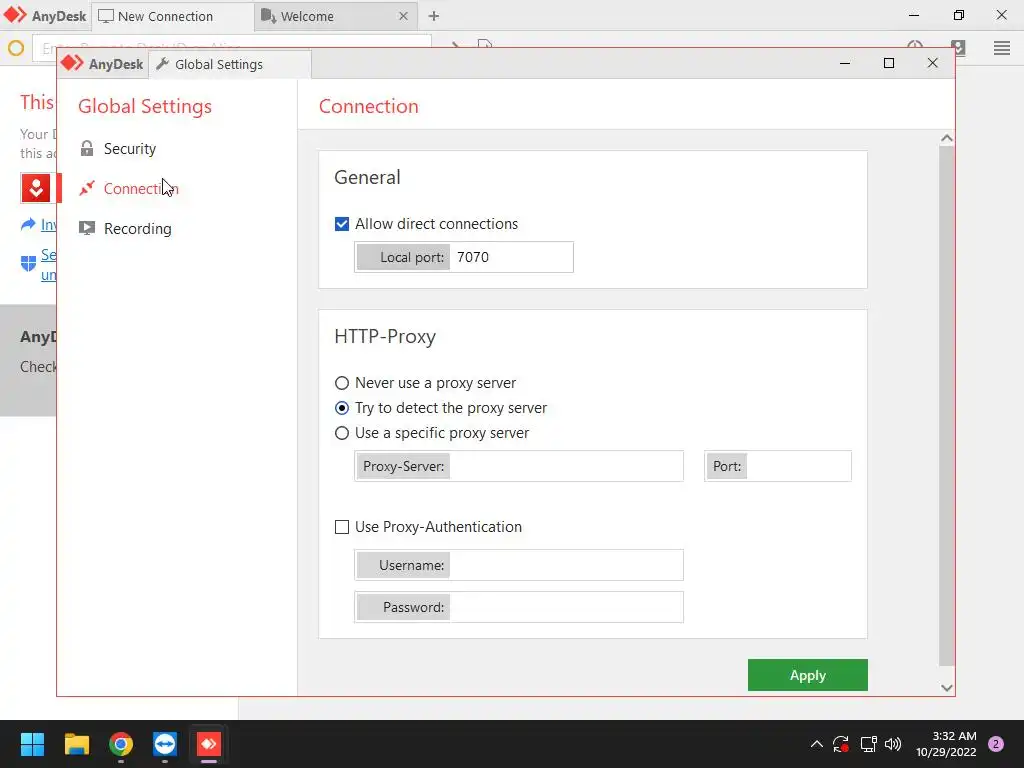Enable Use Proxy-Authentication checkbox

click(x=342, y=527)
